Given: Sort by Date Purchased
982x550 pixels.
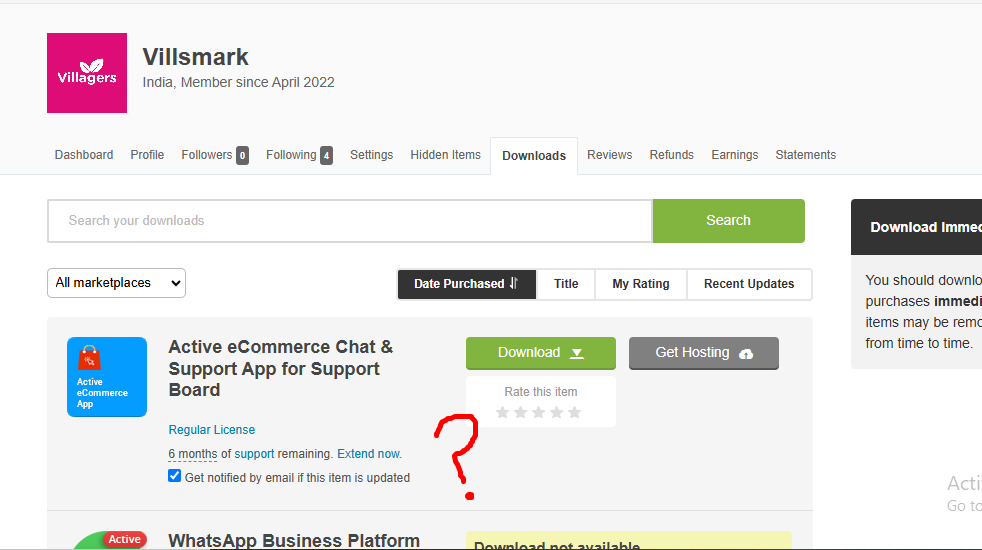Looking at the screenshot, I should click(467, 284).
